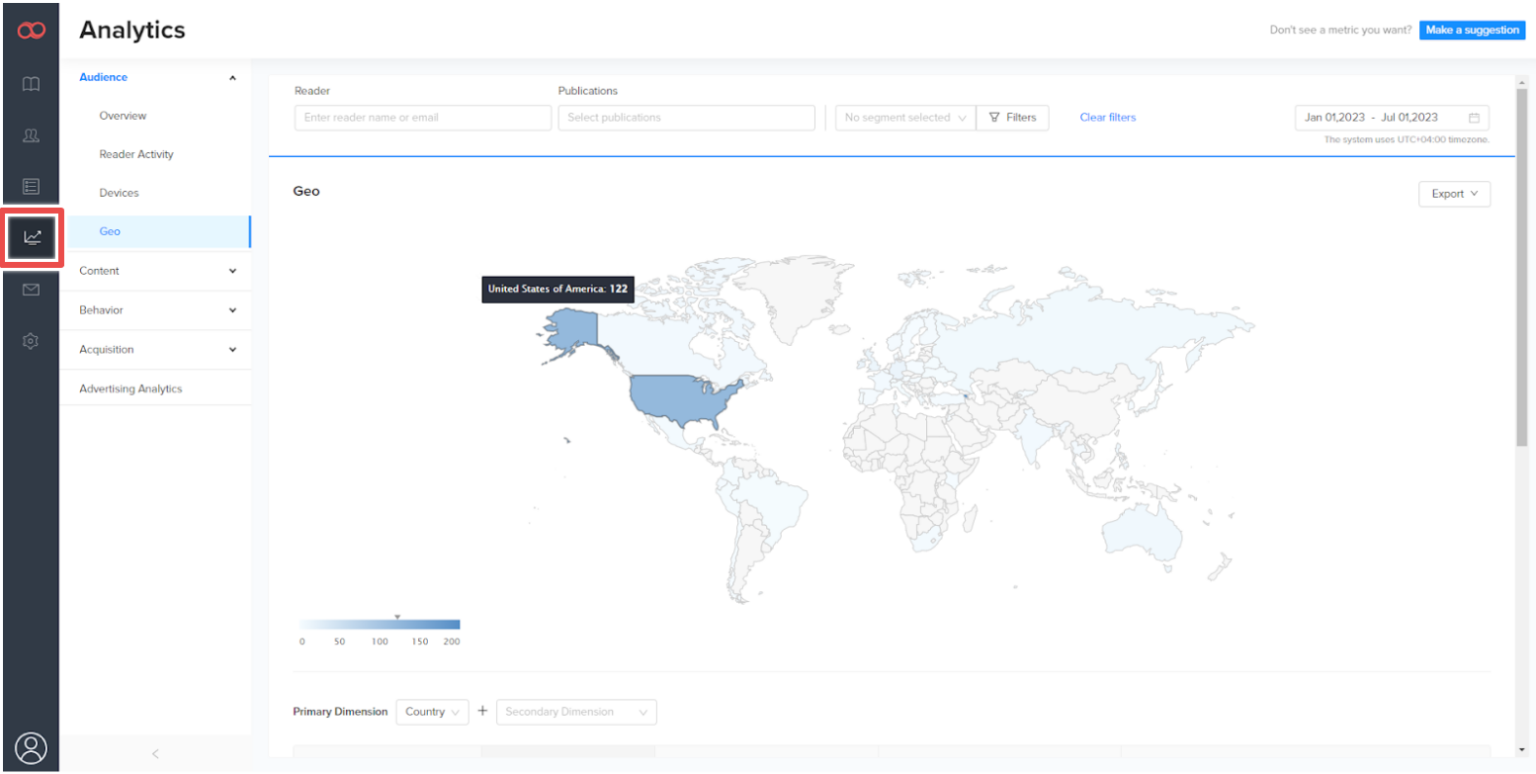Collapse the Audience section chevron

pyautogui.click(x=232, y=77)
